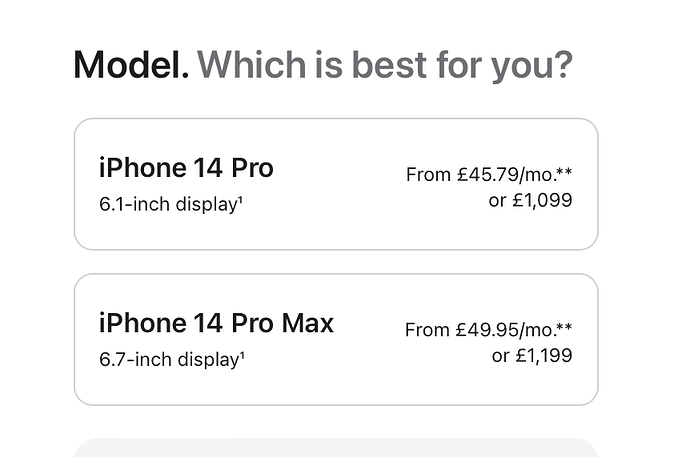Open the ** footnote after £49.95/mo.

point(565,328)
